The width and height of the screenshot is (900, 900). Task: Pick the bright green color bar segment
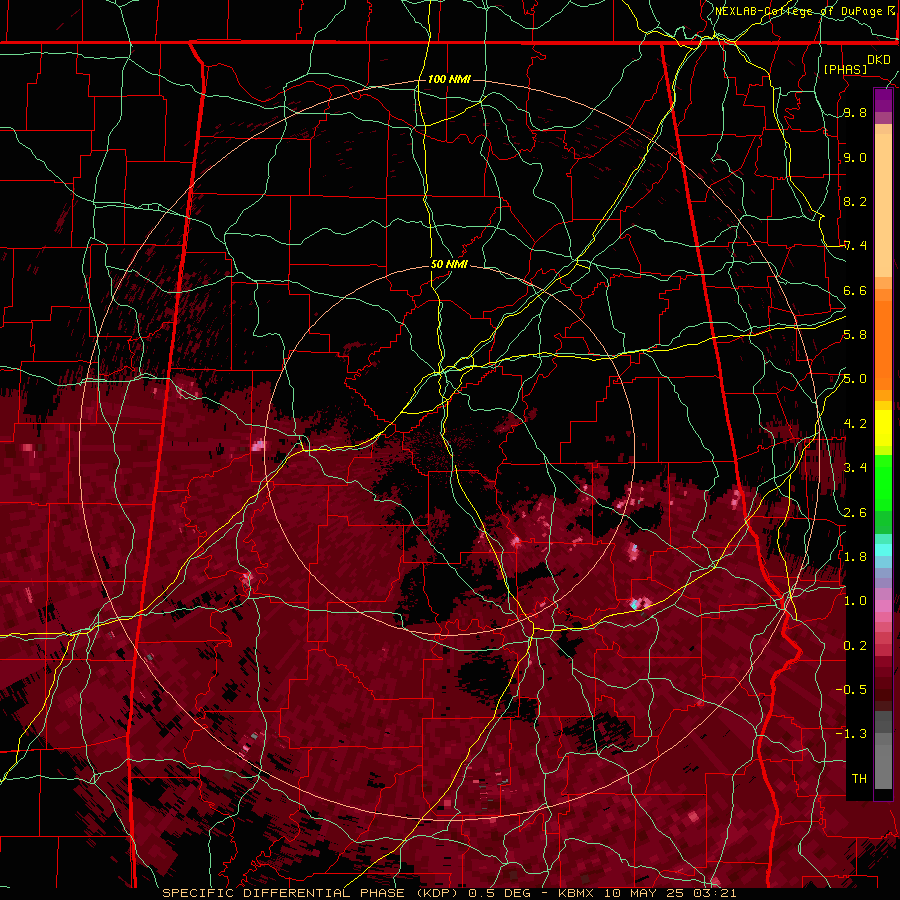[x=883, y=482]
